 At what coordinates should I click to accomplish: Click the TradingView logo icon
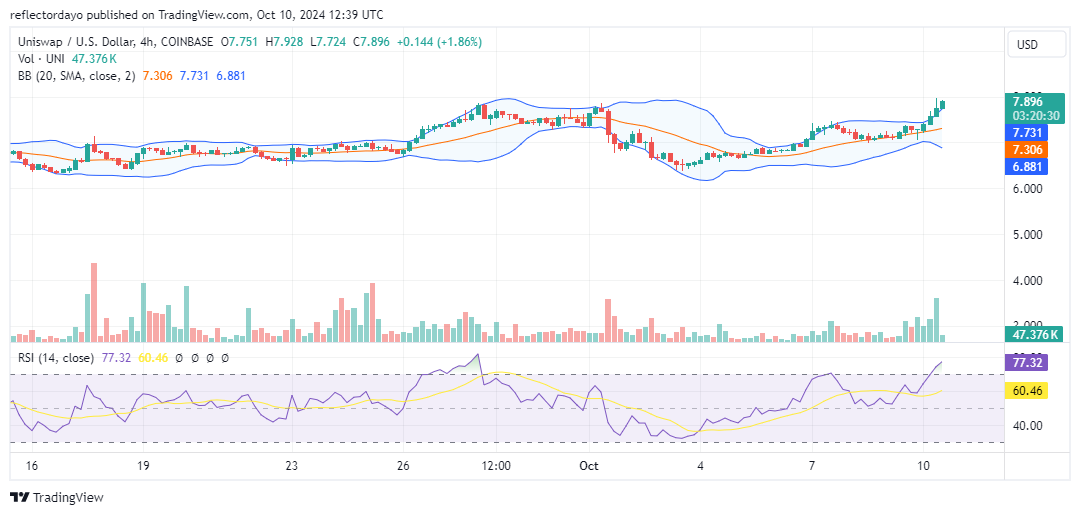pos(19,497)
